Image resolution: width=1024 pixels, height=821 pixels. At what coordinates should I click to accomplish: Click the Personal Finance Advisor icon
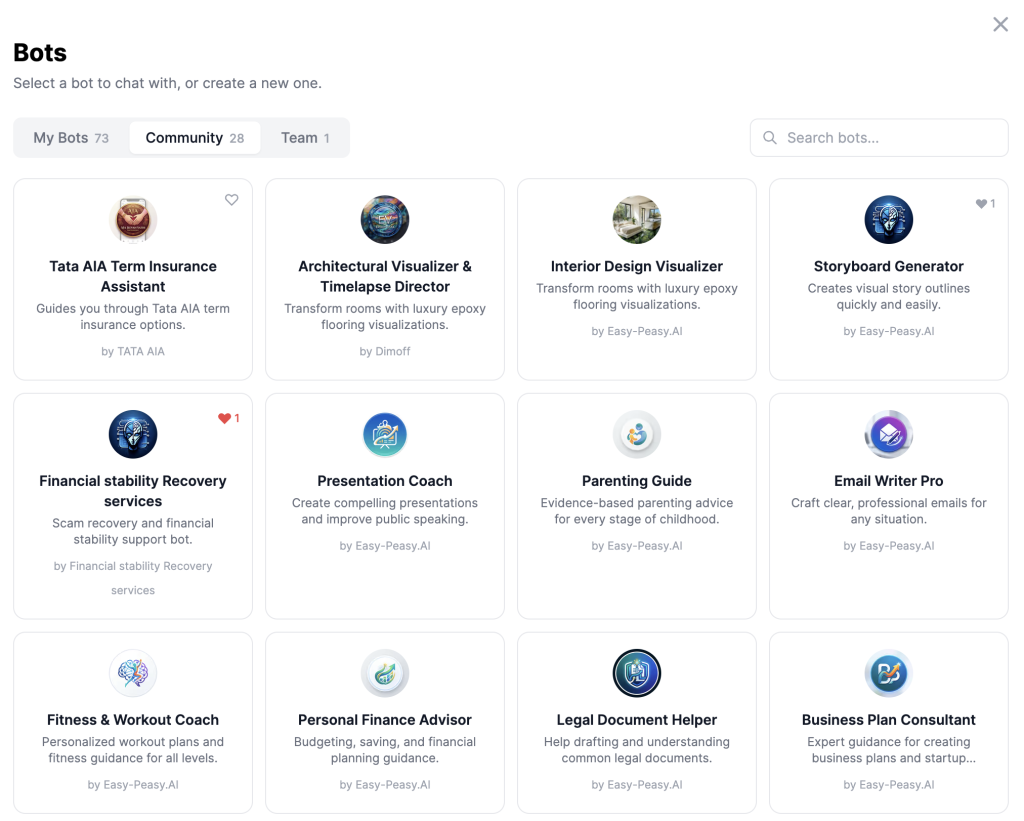(385, 673)
